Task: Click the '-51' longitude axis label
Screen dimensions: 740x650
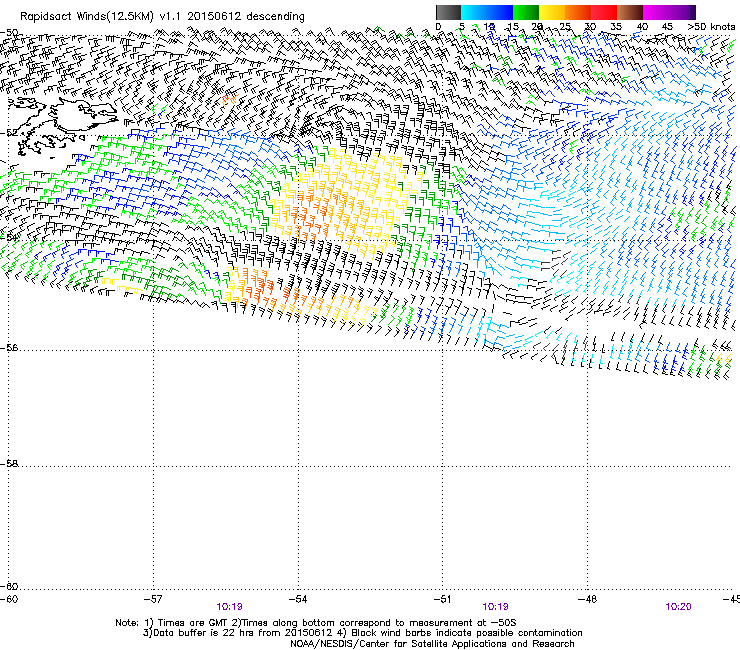Action: click(x=442, y=599)
